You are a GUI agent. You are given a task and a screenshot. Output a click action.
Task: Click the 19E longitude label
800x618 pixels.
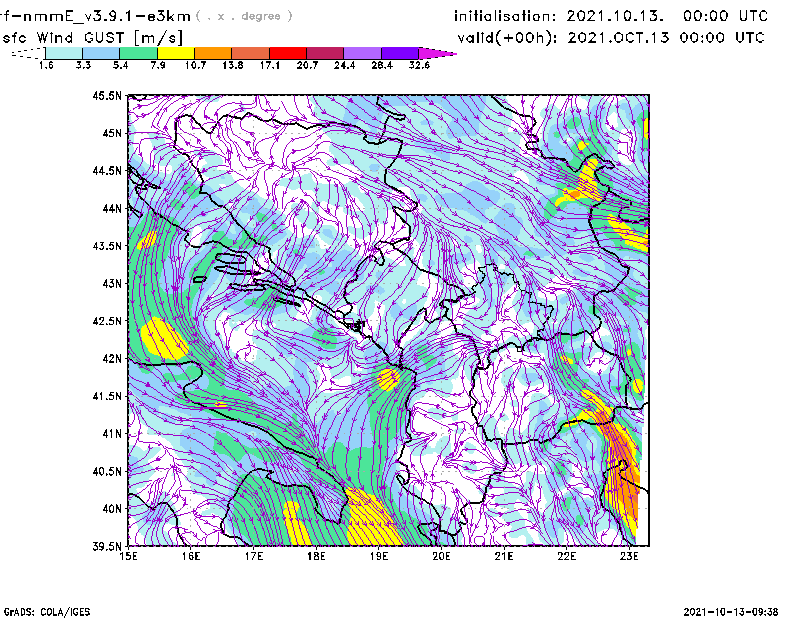tap(379, 556)
